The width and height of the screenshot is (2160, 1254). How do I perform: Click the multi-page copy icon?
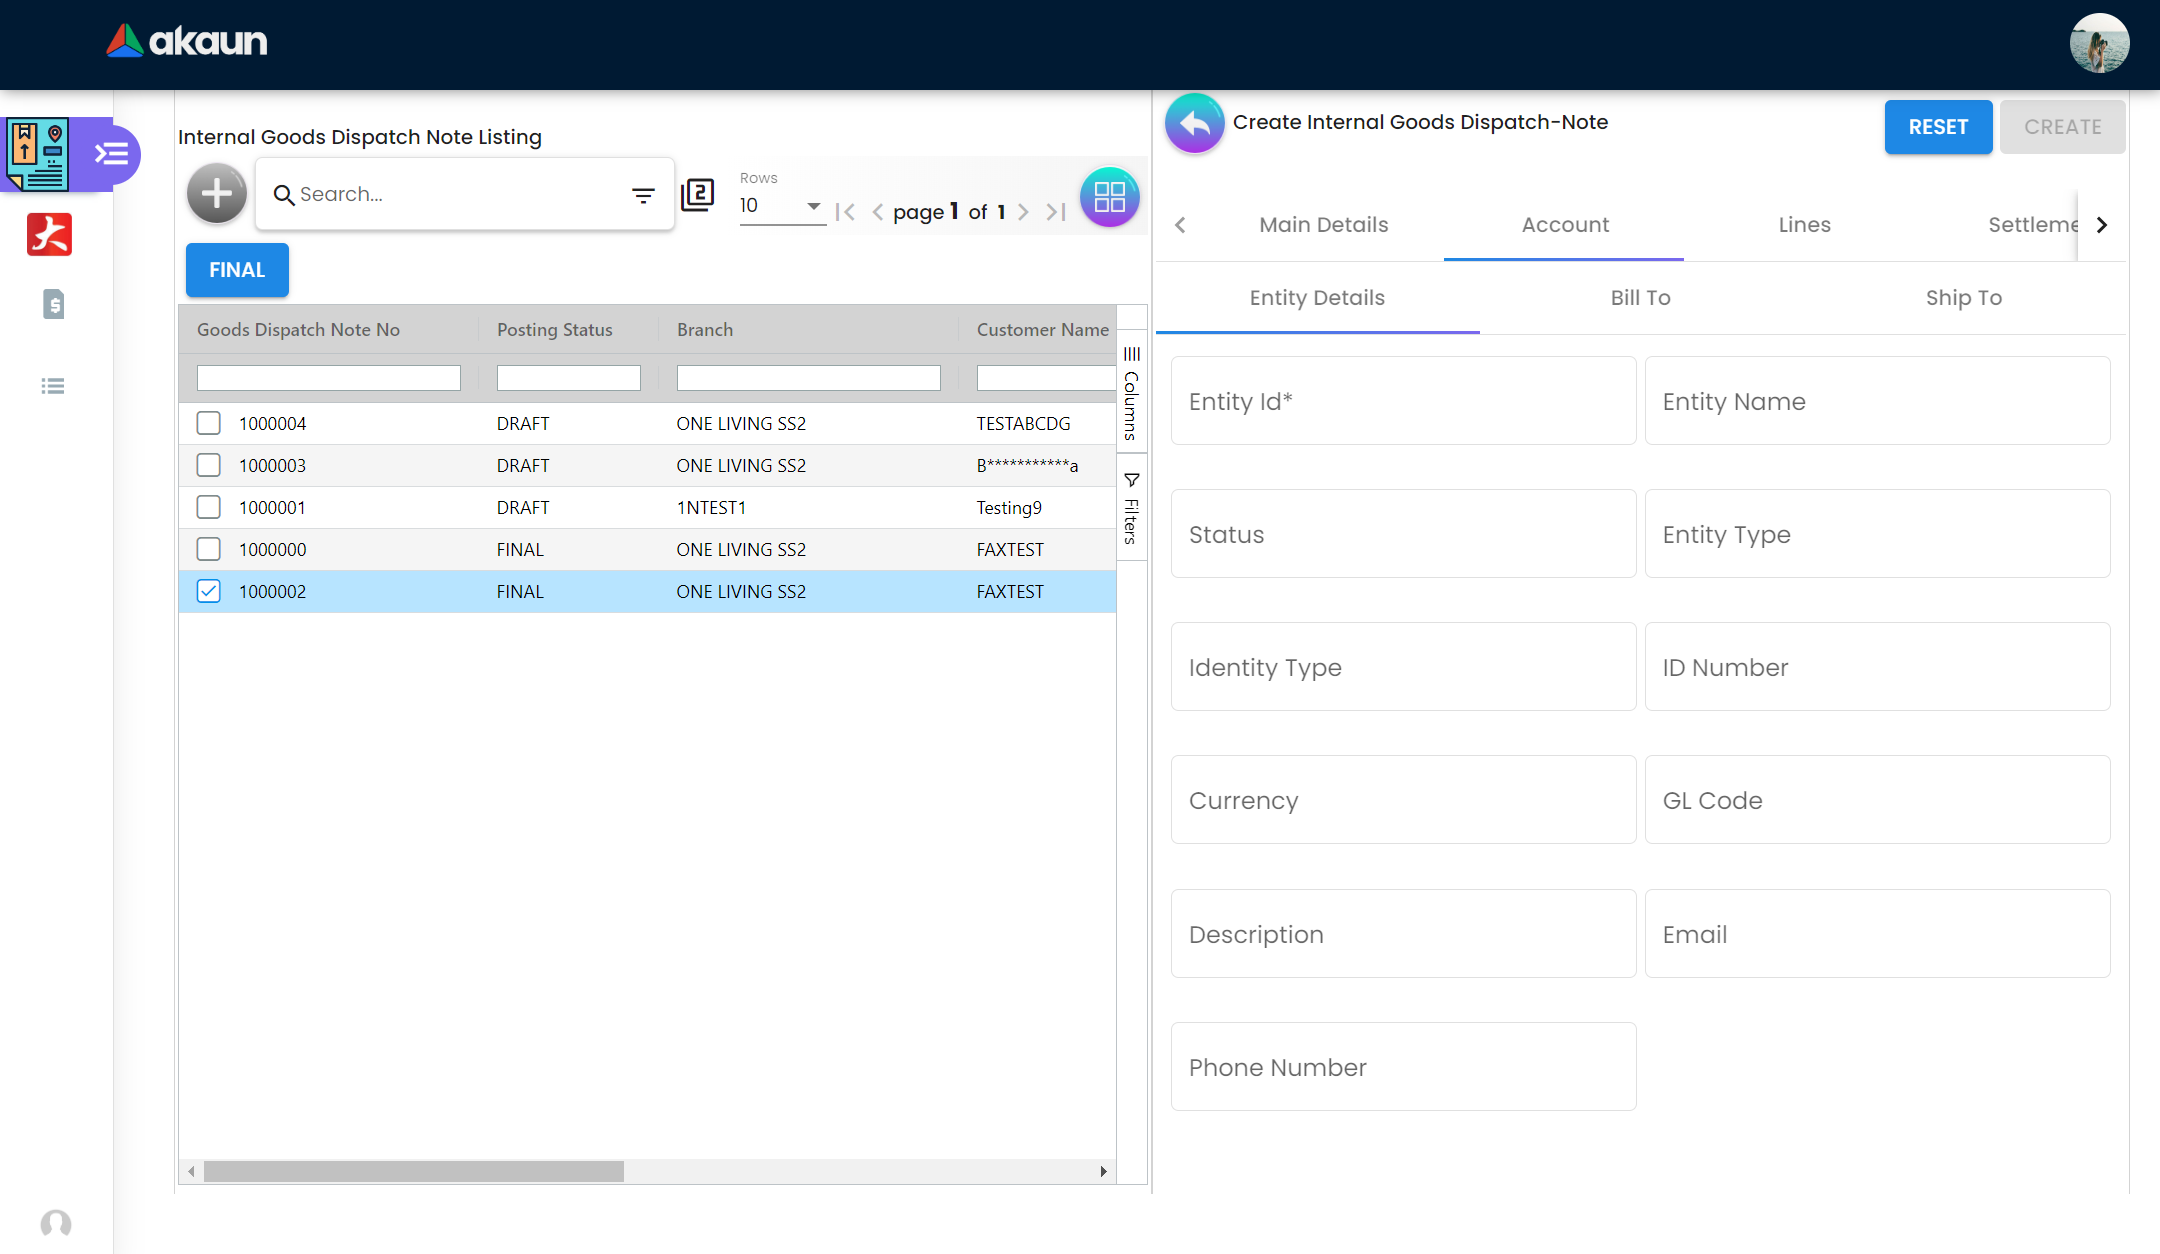(x=698, y=194)
